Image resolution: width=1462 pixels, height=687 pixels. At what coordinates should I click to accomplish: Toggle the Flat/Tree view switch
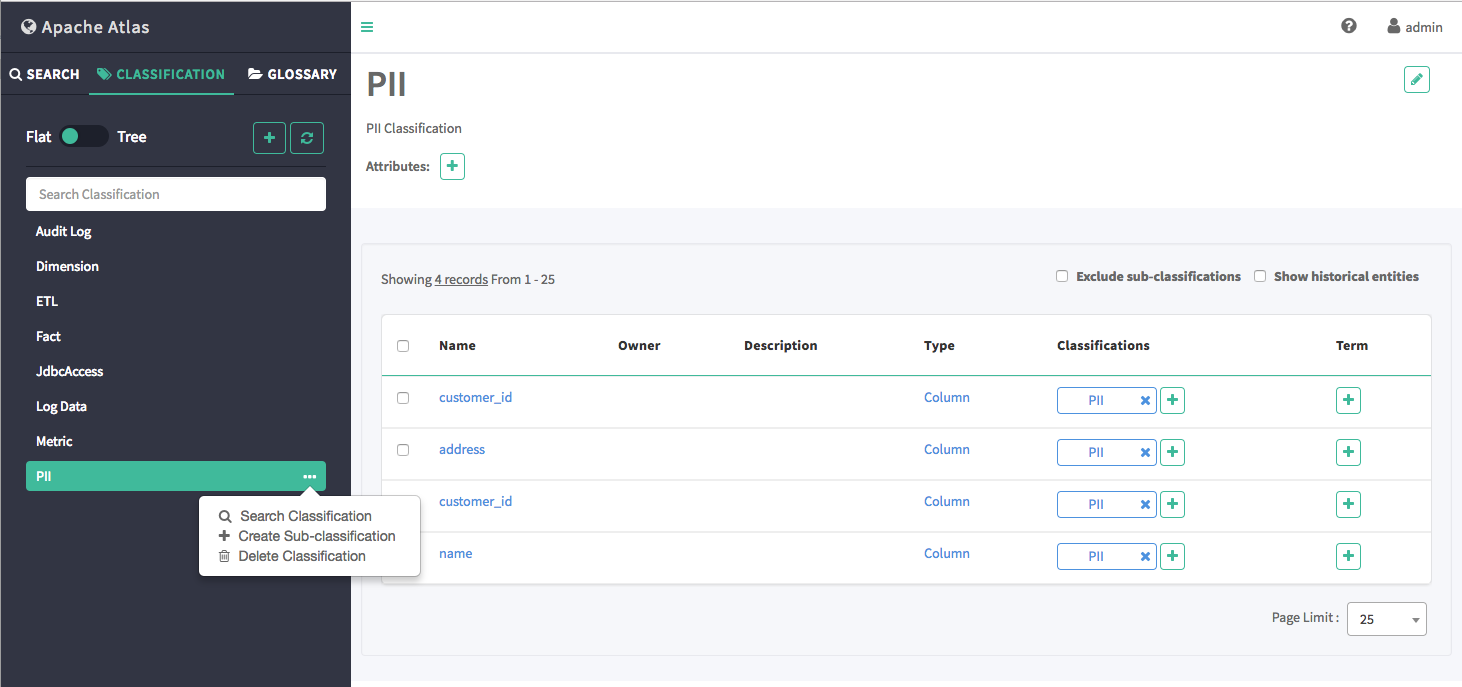coord(84,137)
